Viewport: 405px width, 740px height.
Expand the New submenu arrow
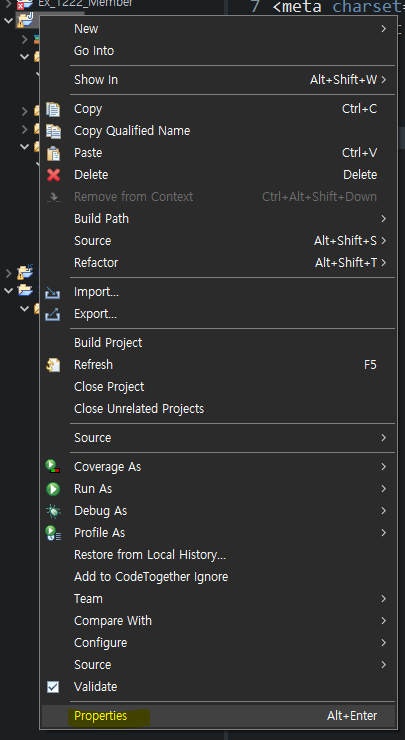(x=383, y=29)
